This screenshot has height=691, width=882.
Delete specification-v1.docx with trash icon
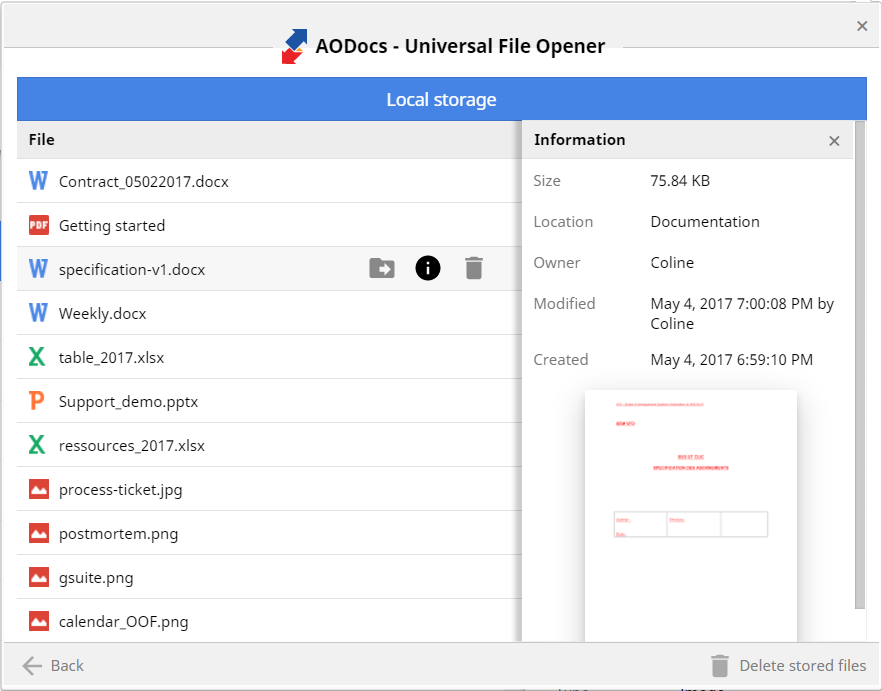pyautogui.click(x=474, y=268)
